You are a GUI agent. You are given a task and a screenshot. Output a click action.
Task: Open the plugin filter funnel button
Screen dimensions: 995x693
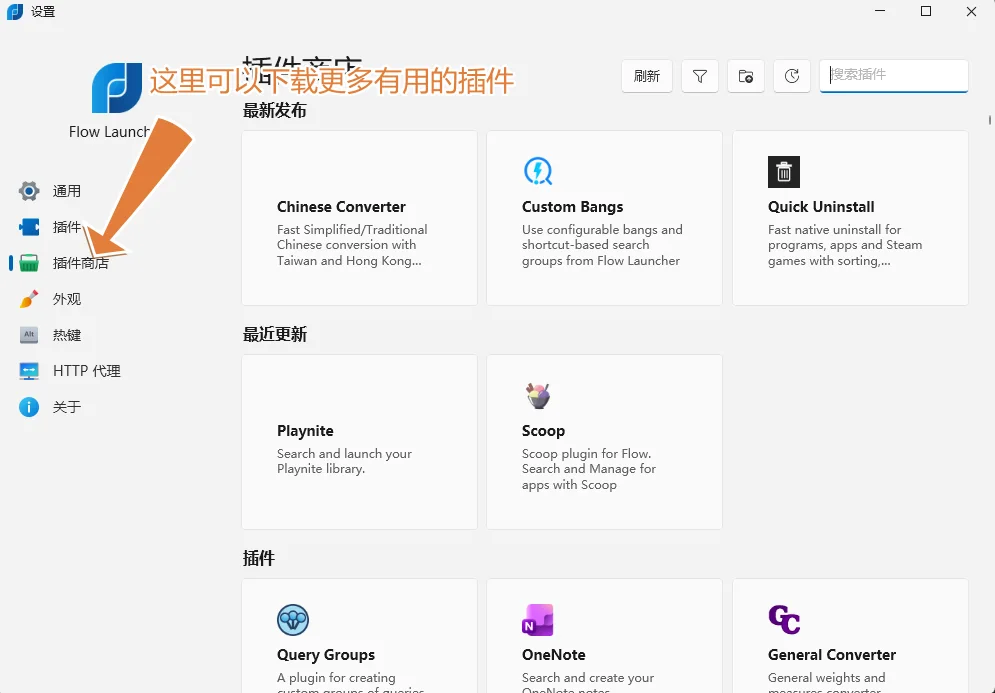tap(700, 76)
